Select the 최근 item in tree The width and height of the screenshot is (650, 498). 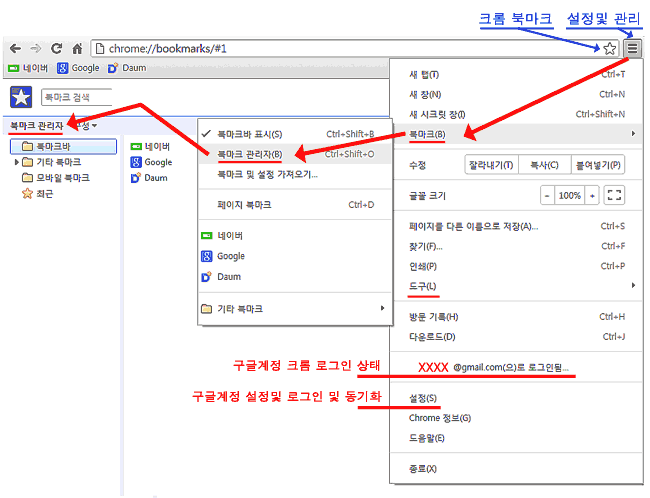click(37, 194)
